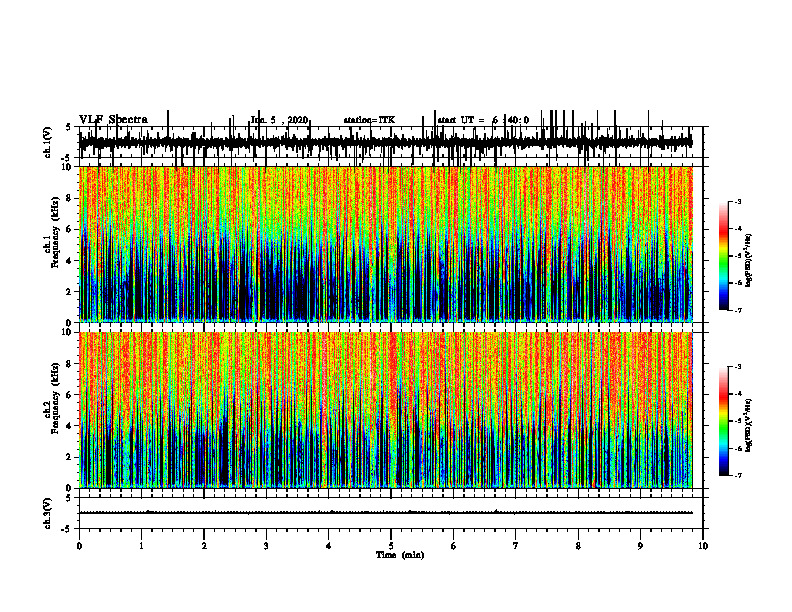The height and width of the screenshot is (612, 792).
Task: Click the '10' label ending the Time axis
Action: (x=703, y=546)
